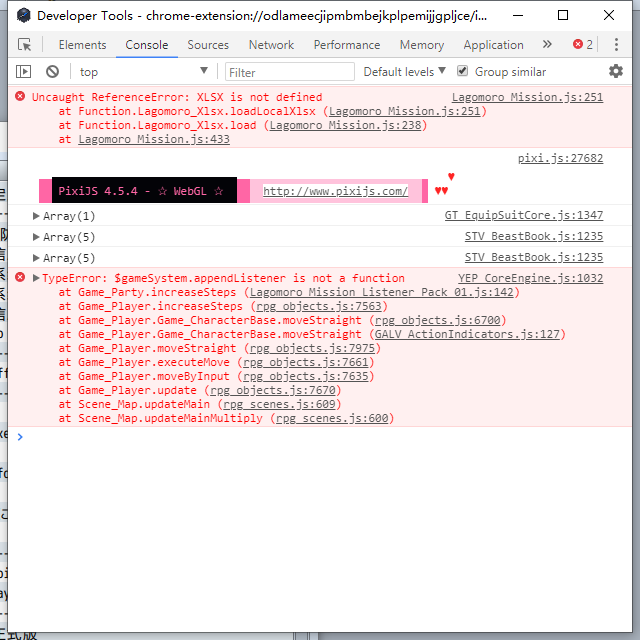Open Lagomoro_Mission_Listener_Pack_01.js:142 link
Screen dimensions: 640x640
click(382, 292)
